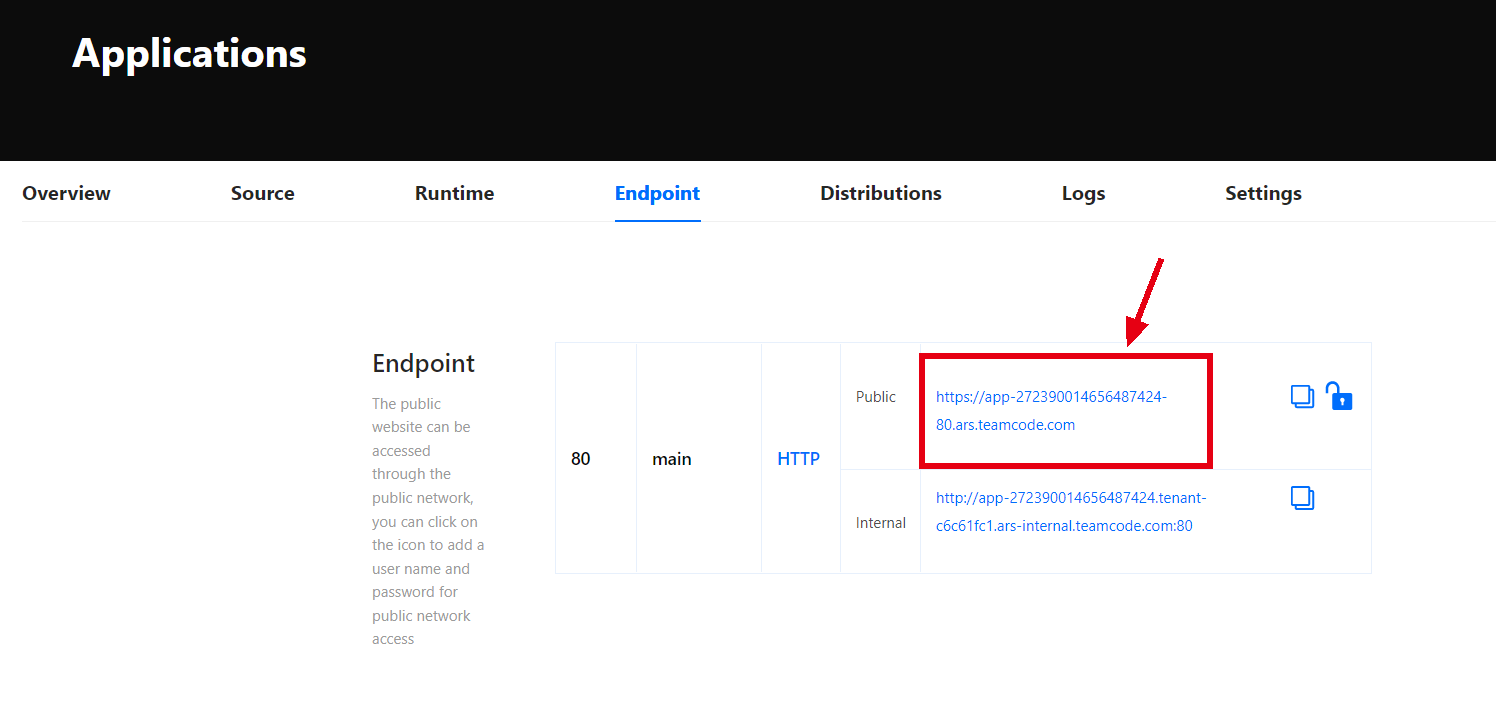Open the Settings tab
This screenshot has height=703, width=1496.
click(1263, 193)
